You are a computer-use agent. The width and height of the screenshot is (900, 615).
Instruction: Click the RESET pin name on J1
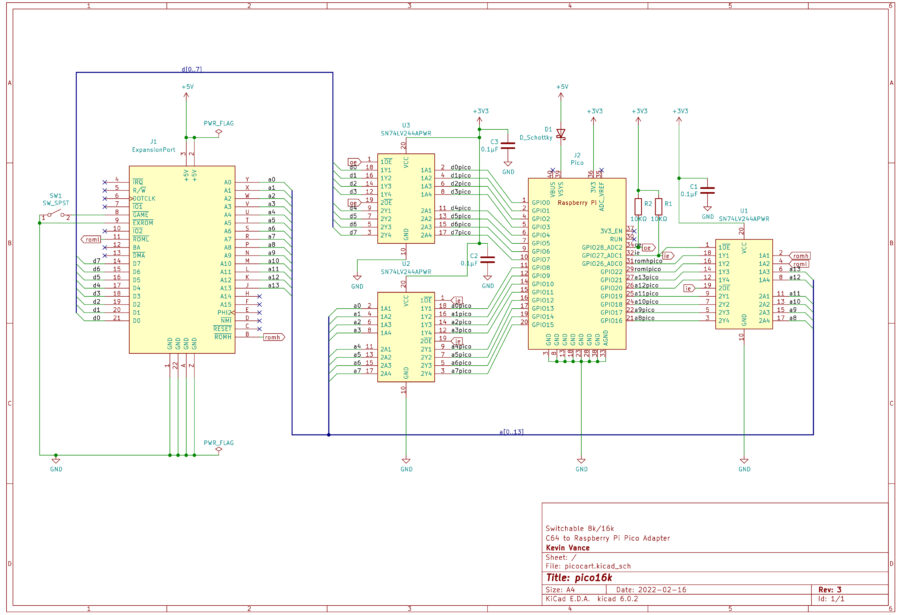[x=222, y=328]
